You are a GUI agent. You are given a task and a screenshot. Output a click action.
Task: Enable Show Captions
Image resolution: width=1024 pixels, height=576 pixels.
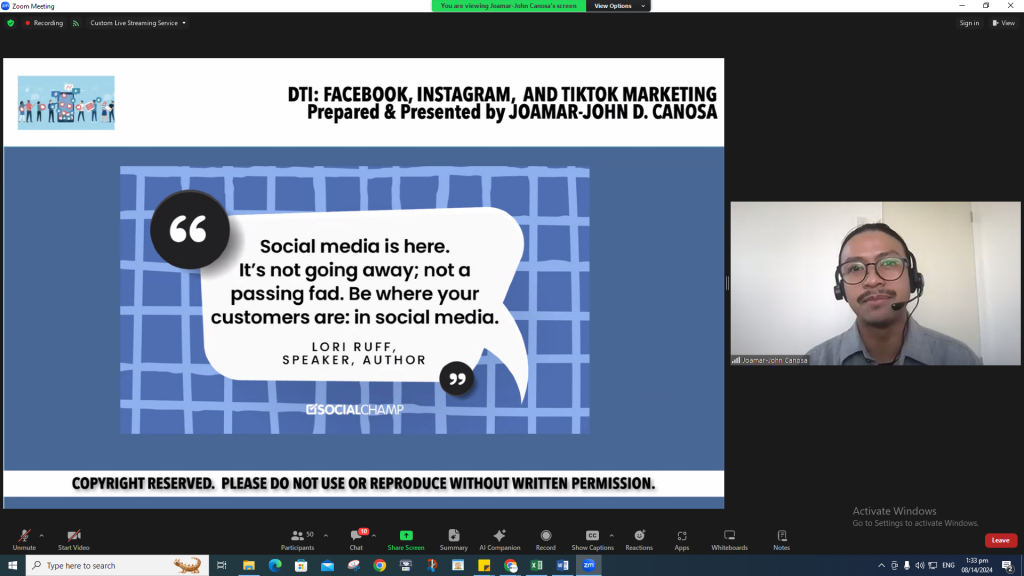tap(592, 540)
